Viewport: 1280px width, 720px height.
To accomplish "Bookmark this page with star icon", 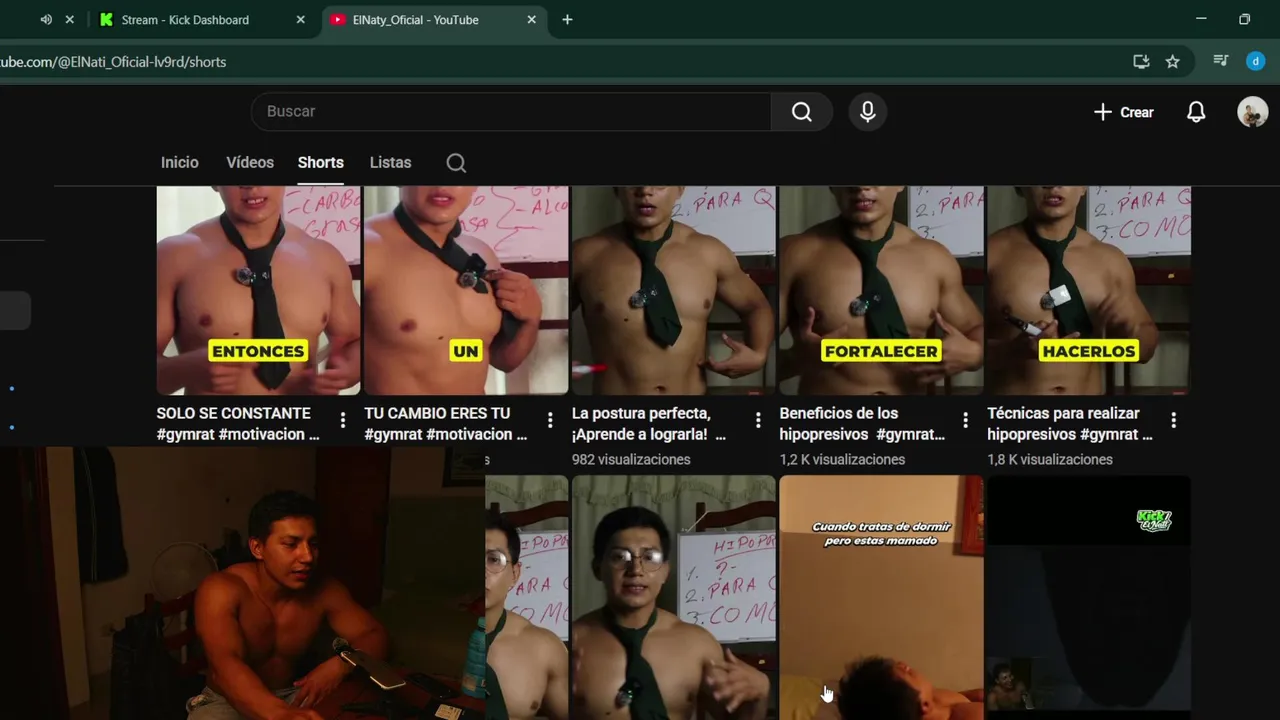I will tap(1172, 62).
